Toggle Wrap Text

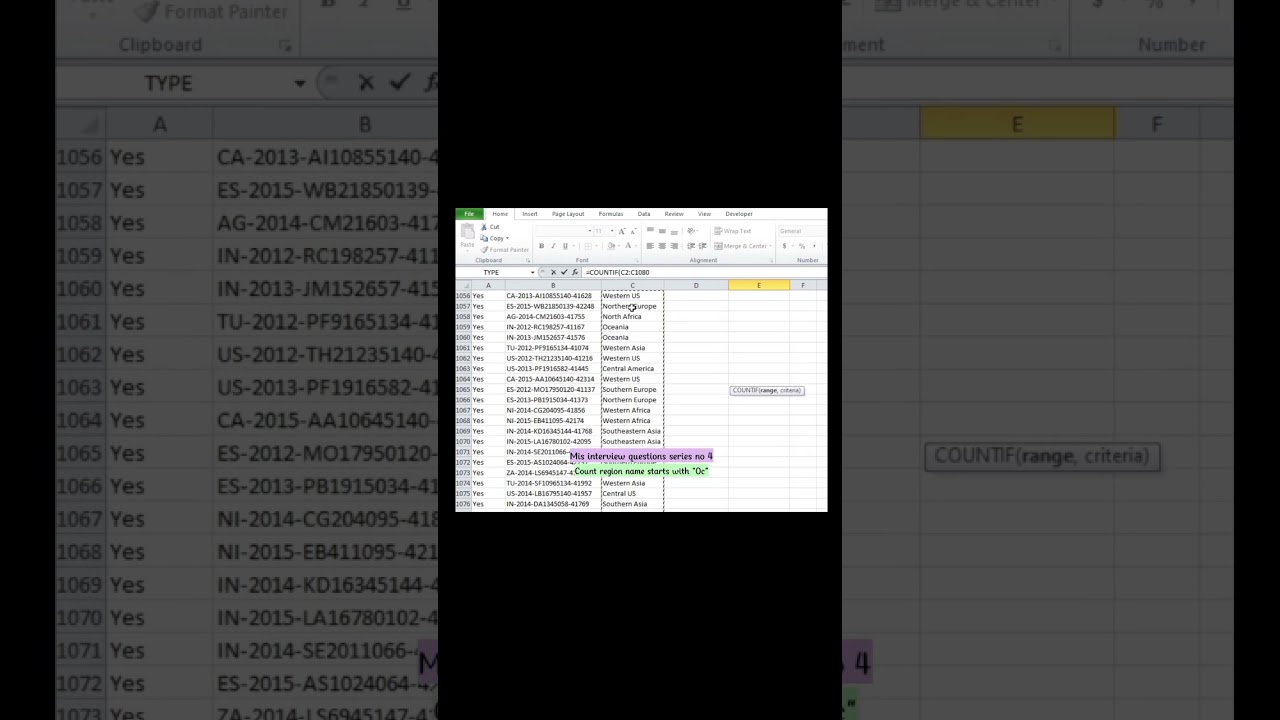tap(732, 231)
